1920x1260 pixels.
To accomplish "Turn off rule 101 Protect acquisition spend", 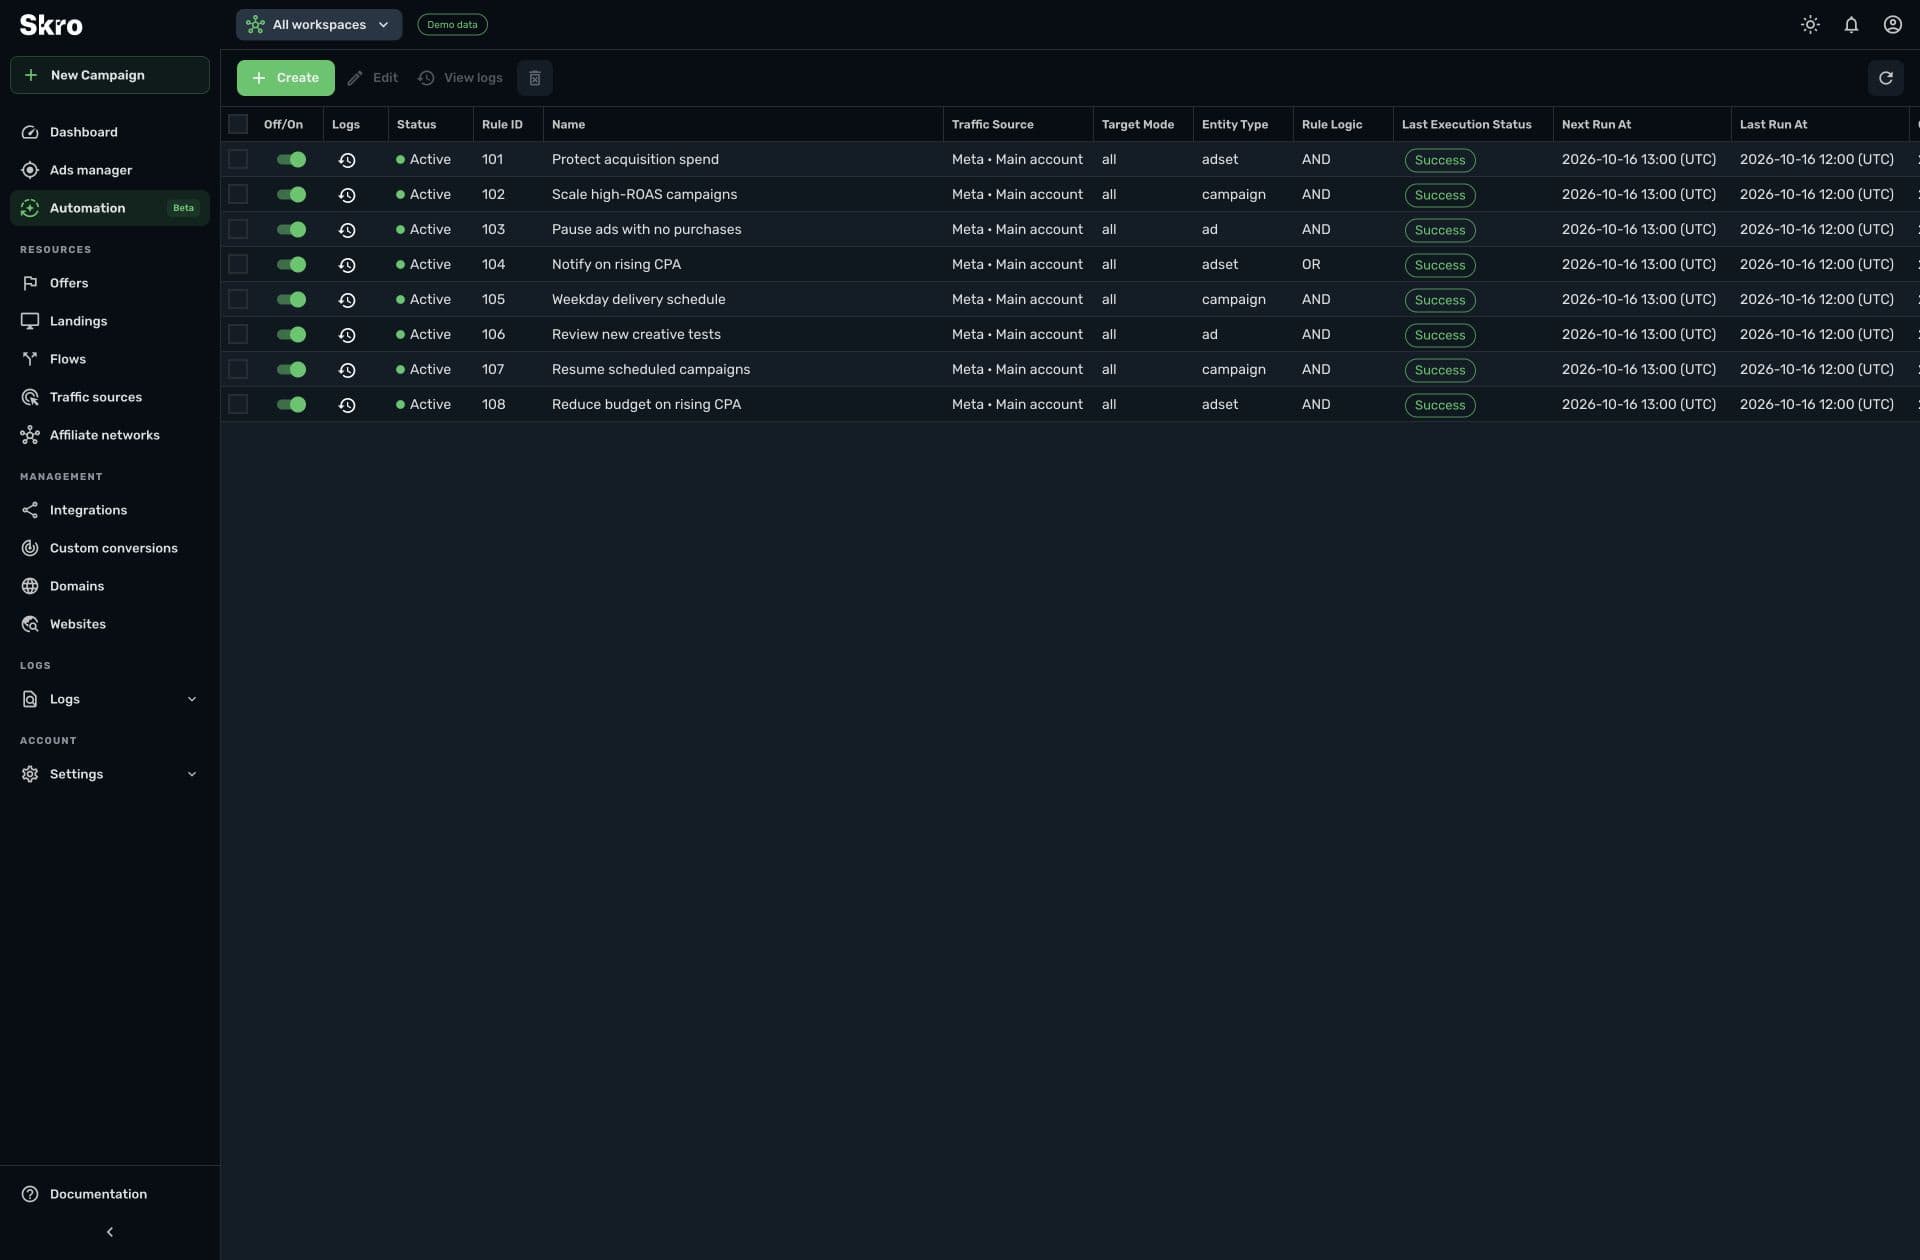I will (291, 159).
